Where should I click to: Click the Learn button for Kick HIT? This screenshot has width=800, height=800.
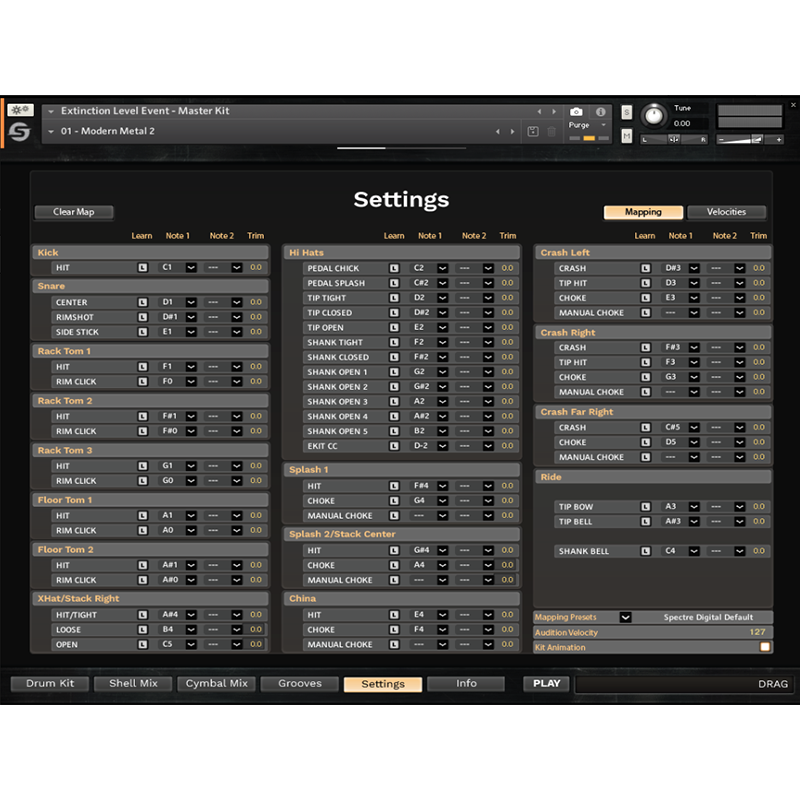(143, 267)
